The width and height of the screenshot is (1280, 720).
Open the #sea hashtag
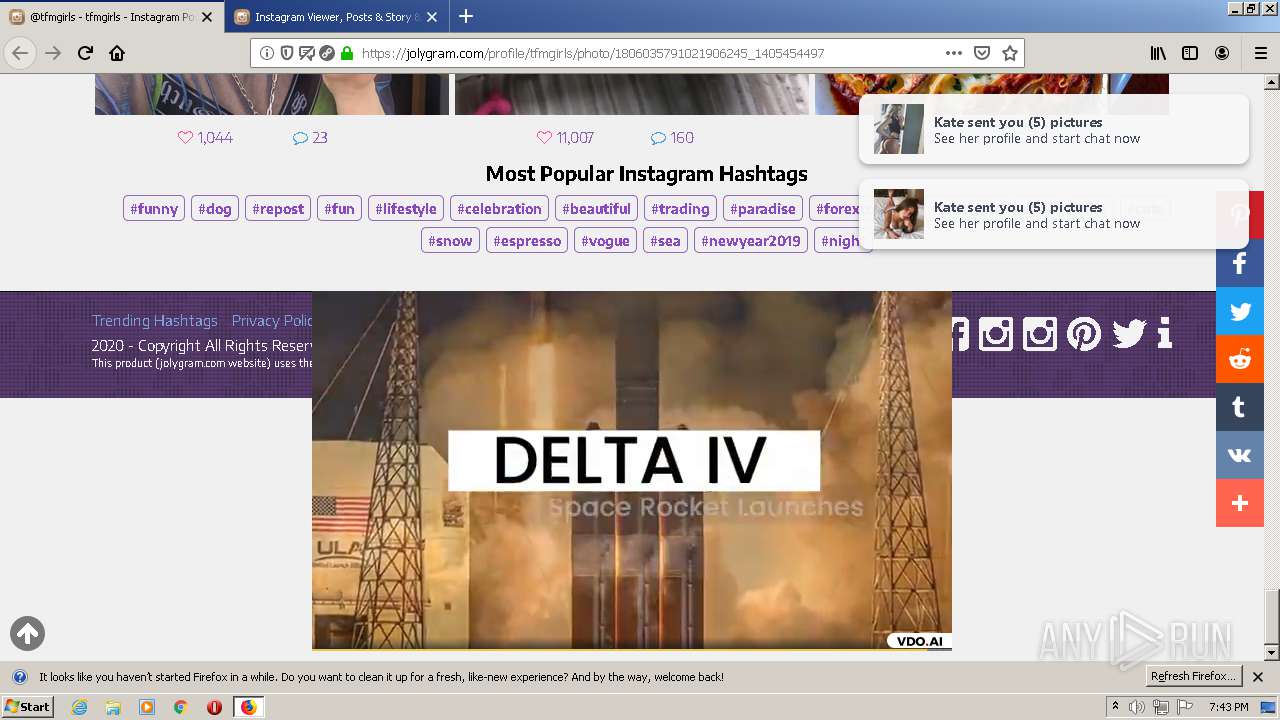[x=665, y=240]
